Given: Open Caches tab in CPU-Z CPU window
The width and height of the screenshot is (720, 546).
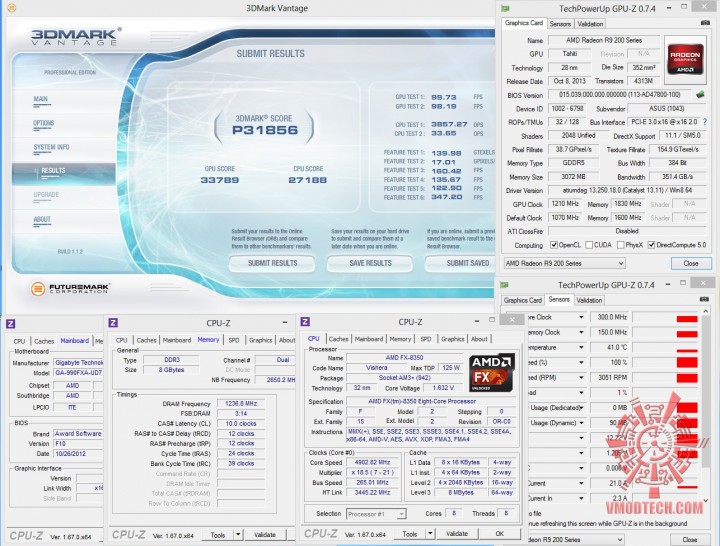Looking at the screenshot, I should point(338,339).
